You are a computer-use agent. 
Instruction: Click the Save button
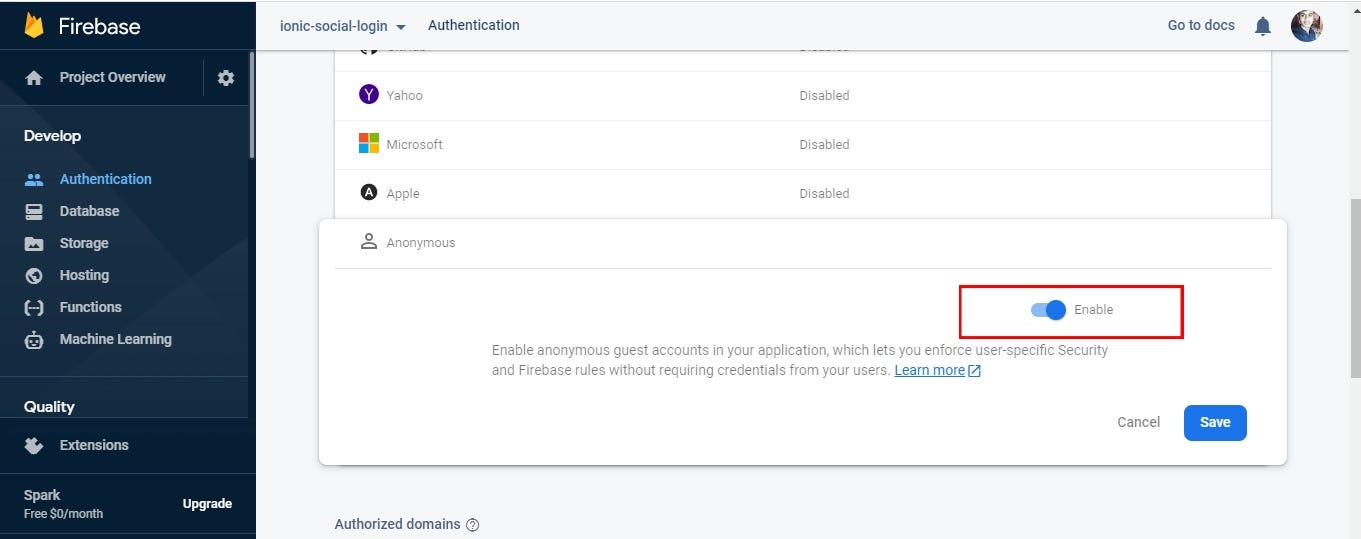point(1215,422)
